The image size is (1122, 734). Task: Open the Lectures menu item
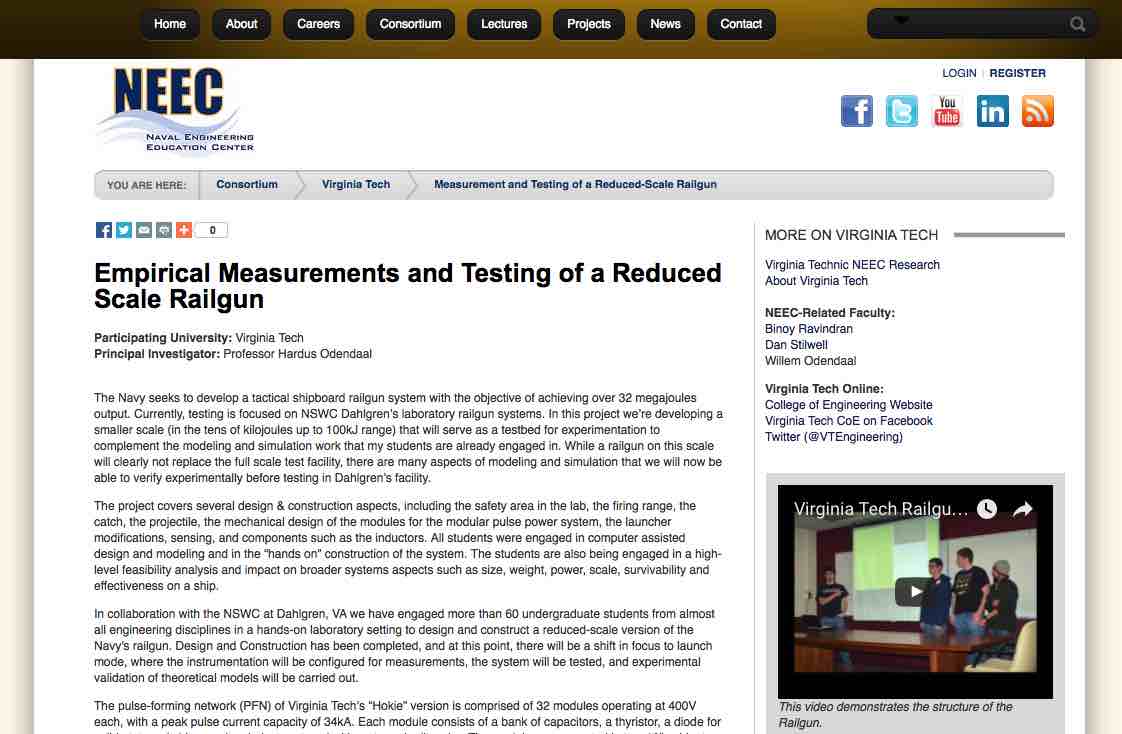(x=504, y=24)
